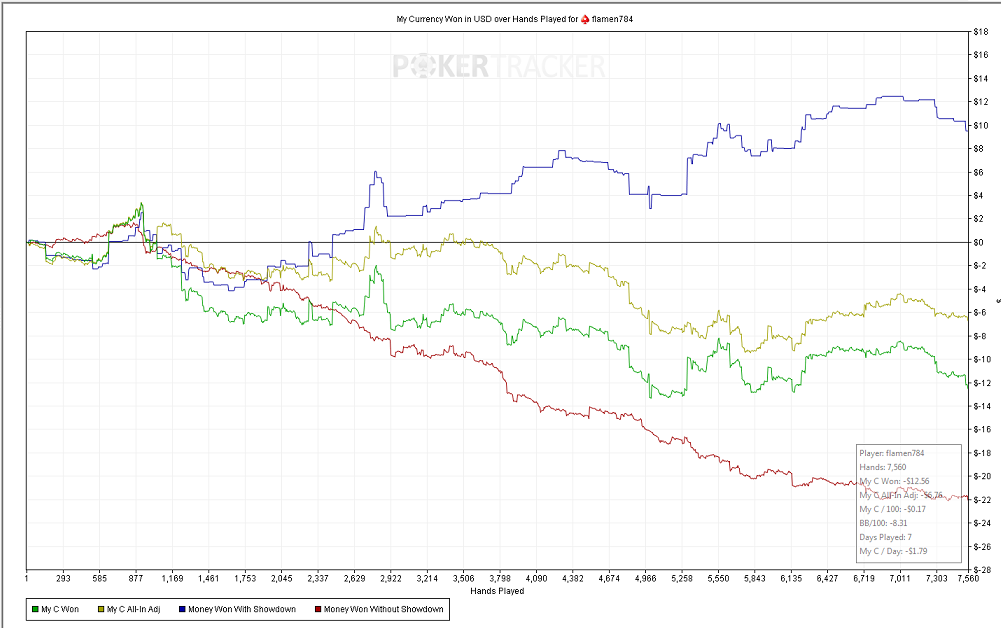Click the 877 tick on hands axis
The width and height of the screenshot is (1001, 628).
tap(136, 579)
